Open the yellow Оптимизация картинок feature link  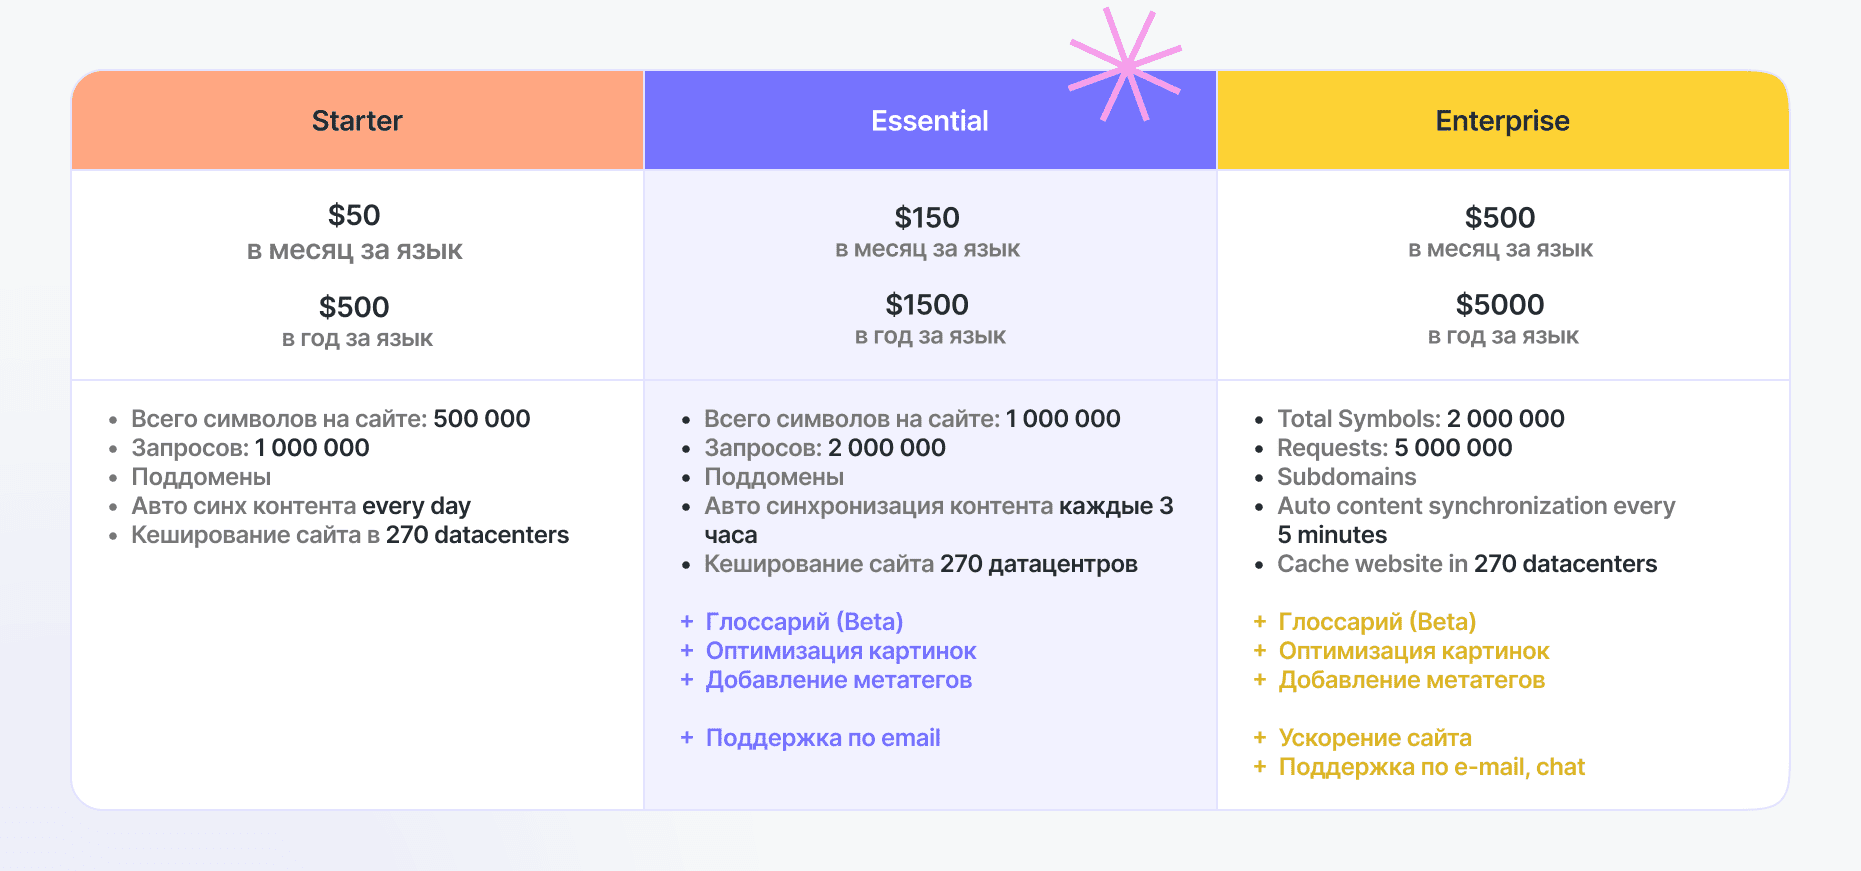coord(1414,651)
